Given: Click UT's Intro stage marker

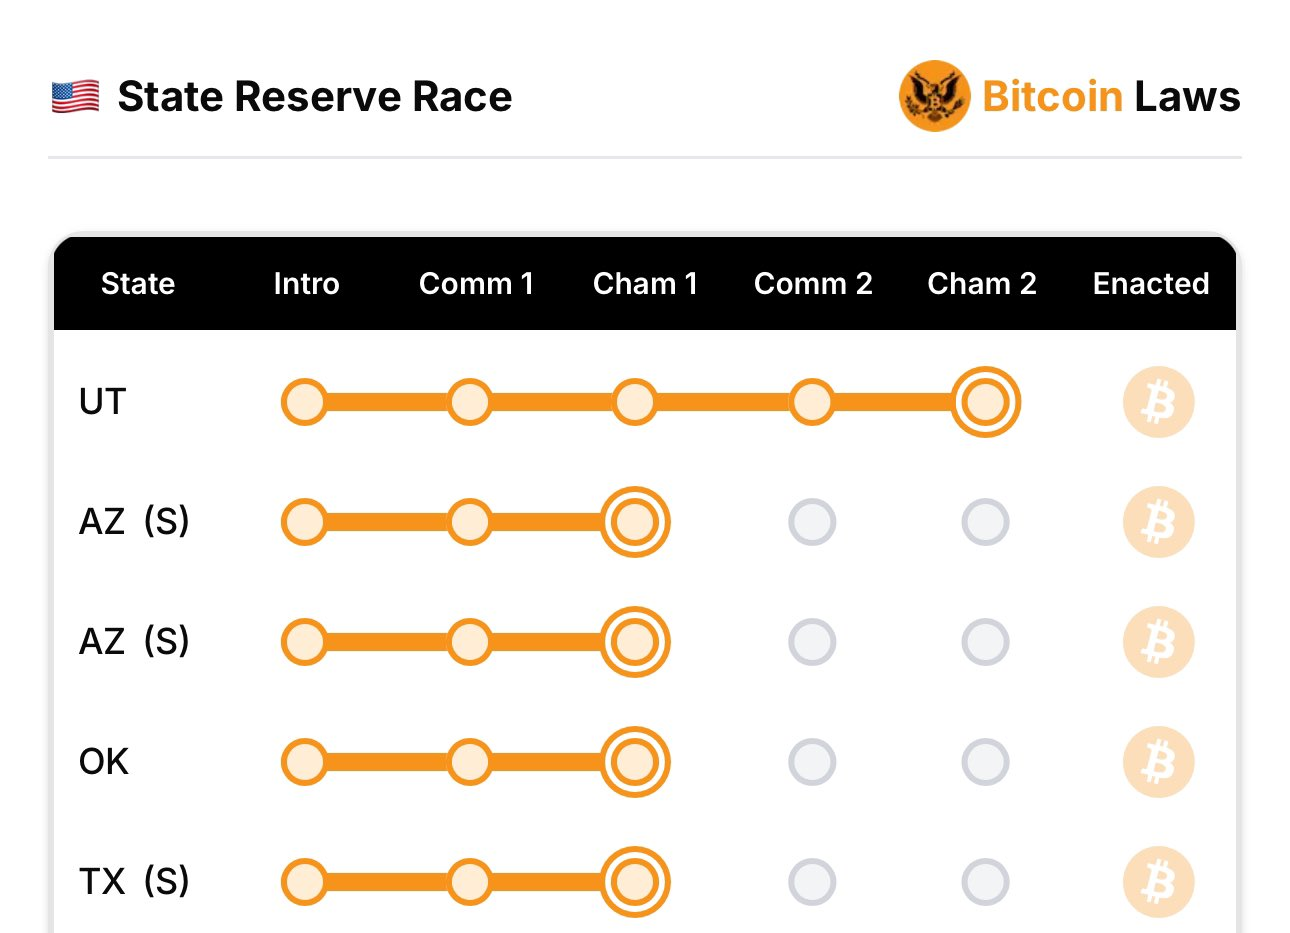Looking at the screenshot, I should [304, 402].
